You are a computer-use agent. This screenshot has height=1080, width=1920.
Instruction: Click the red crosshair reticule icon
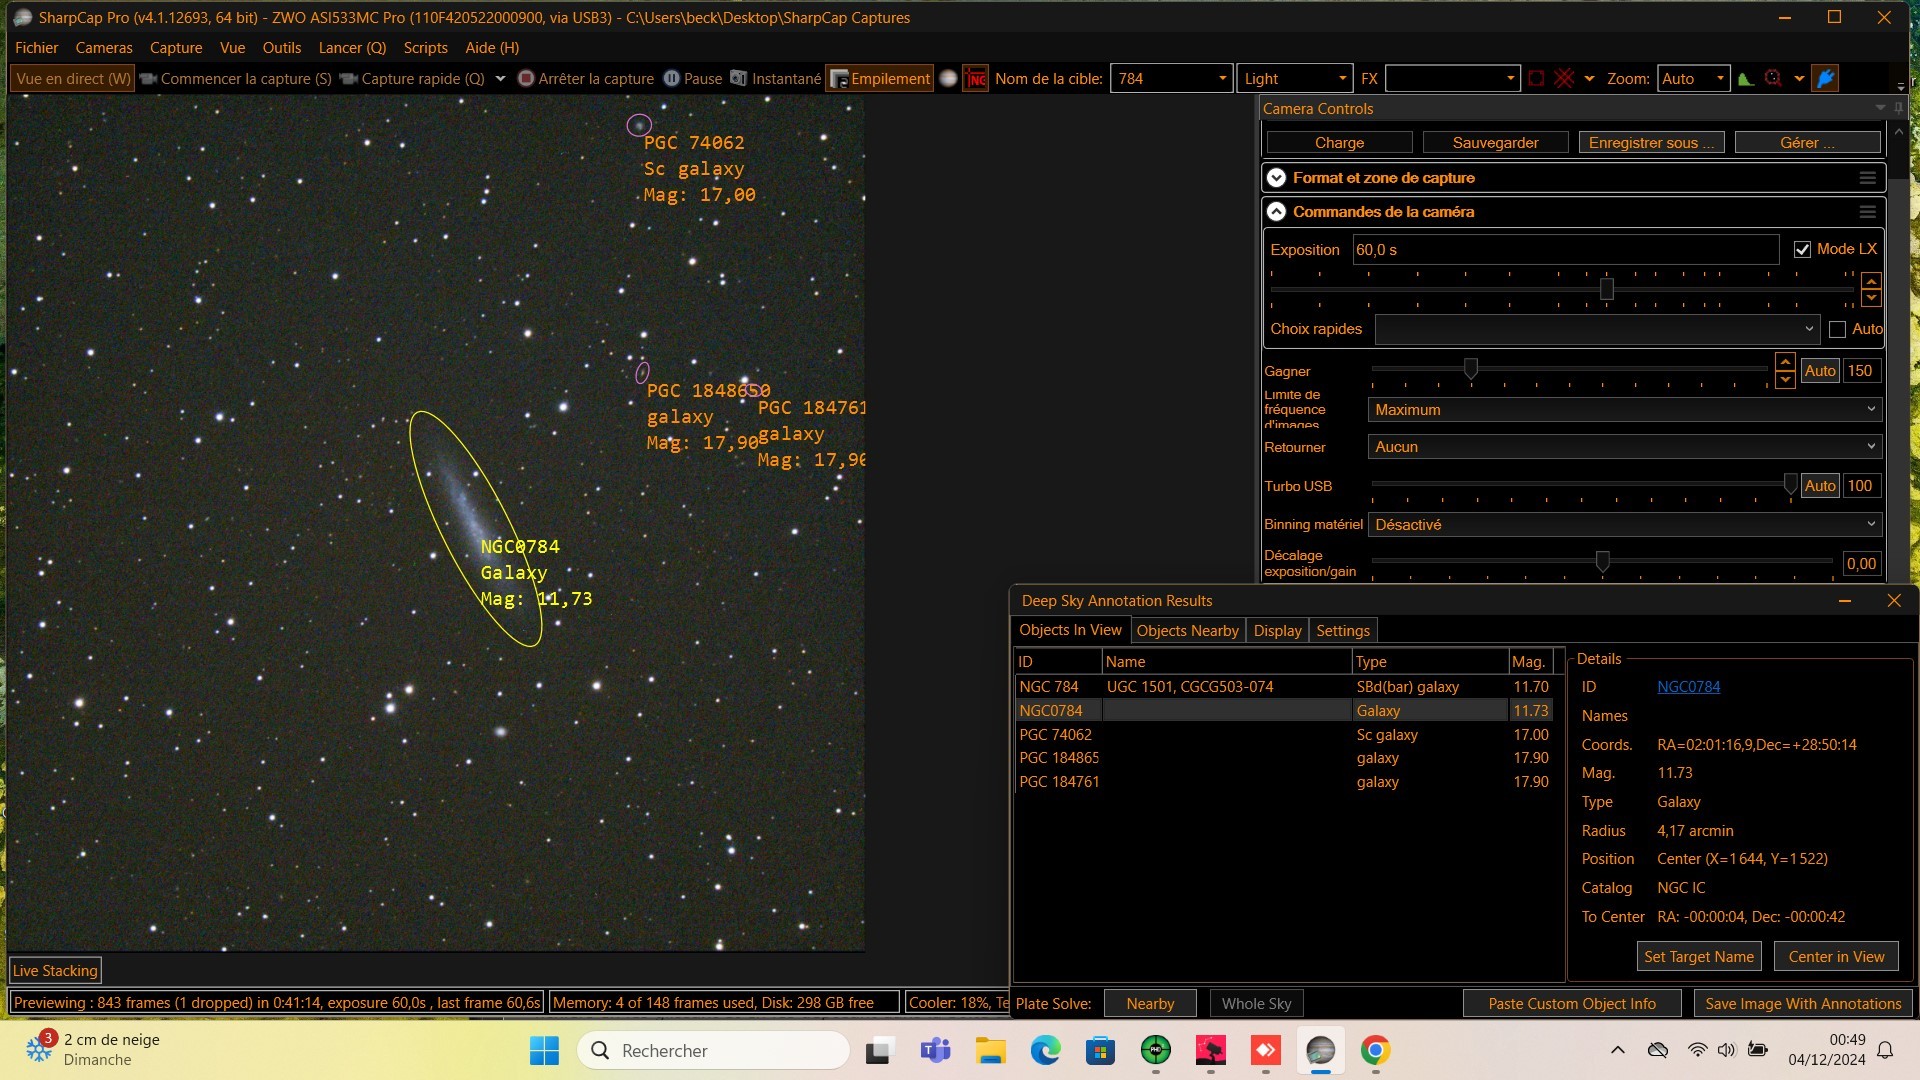pyautogui.click(x=1565, y=79)
